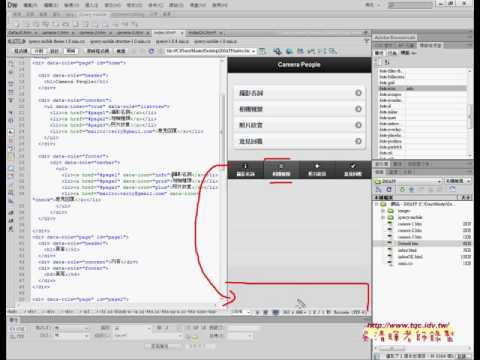Click the arrow icon on 攝影名詞 row

tap(358, 93)
